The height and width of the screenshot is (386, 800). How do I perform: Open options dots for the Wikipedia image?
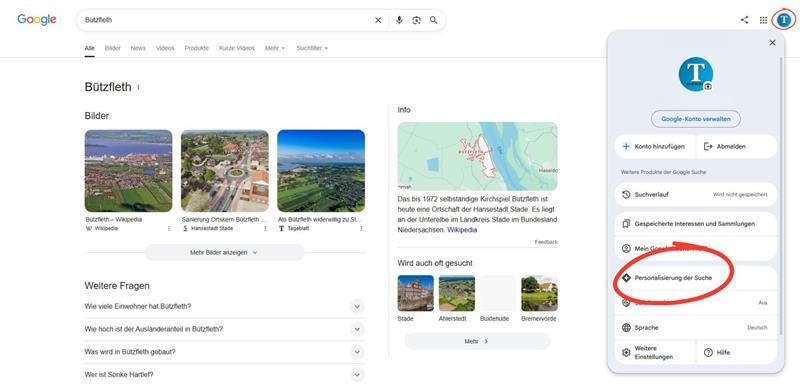pyautogui.click(x=169, y=228)
